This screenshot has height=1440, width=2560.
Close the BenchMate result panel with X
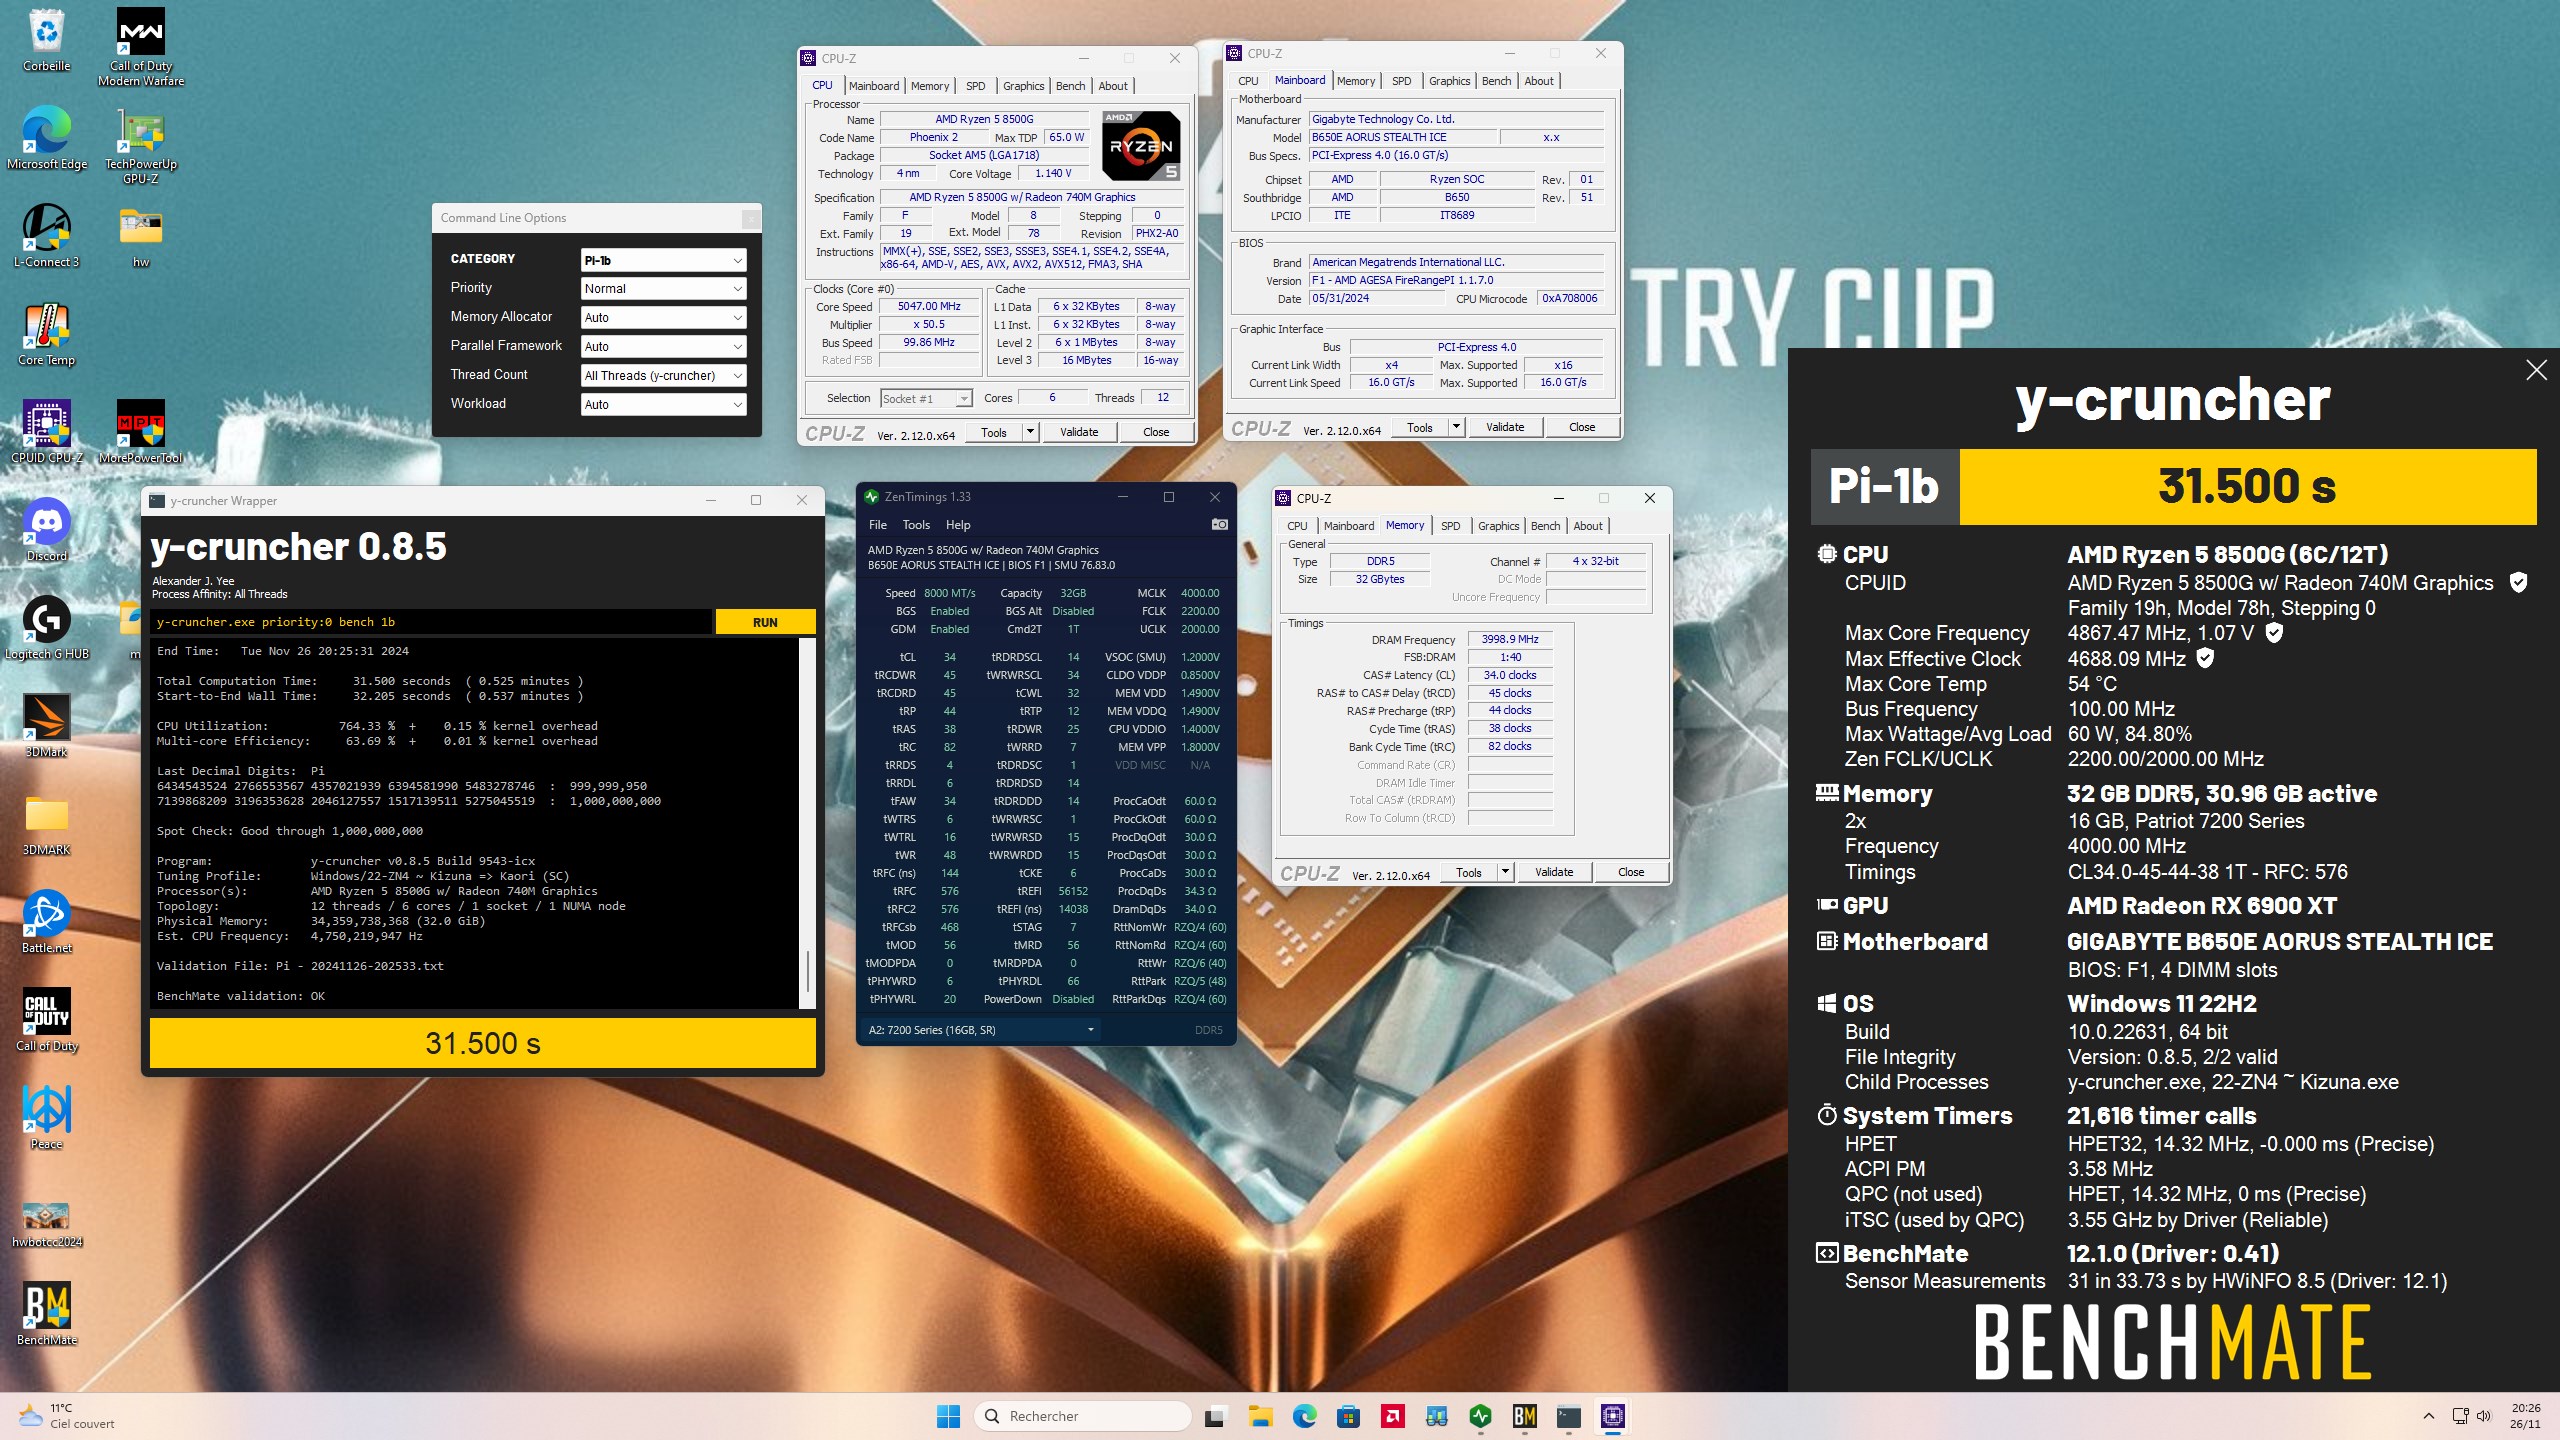point(2536,370)
